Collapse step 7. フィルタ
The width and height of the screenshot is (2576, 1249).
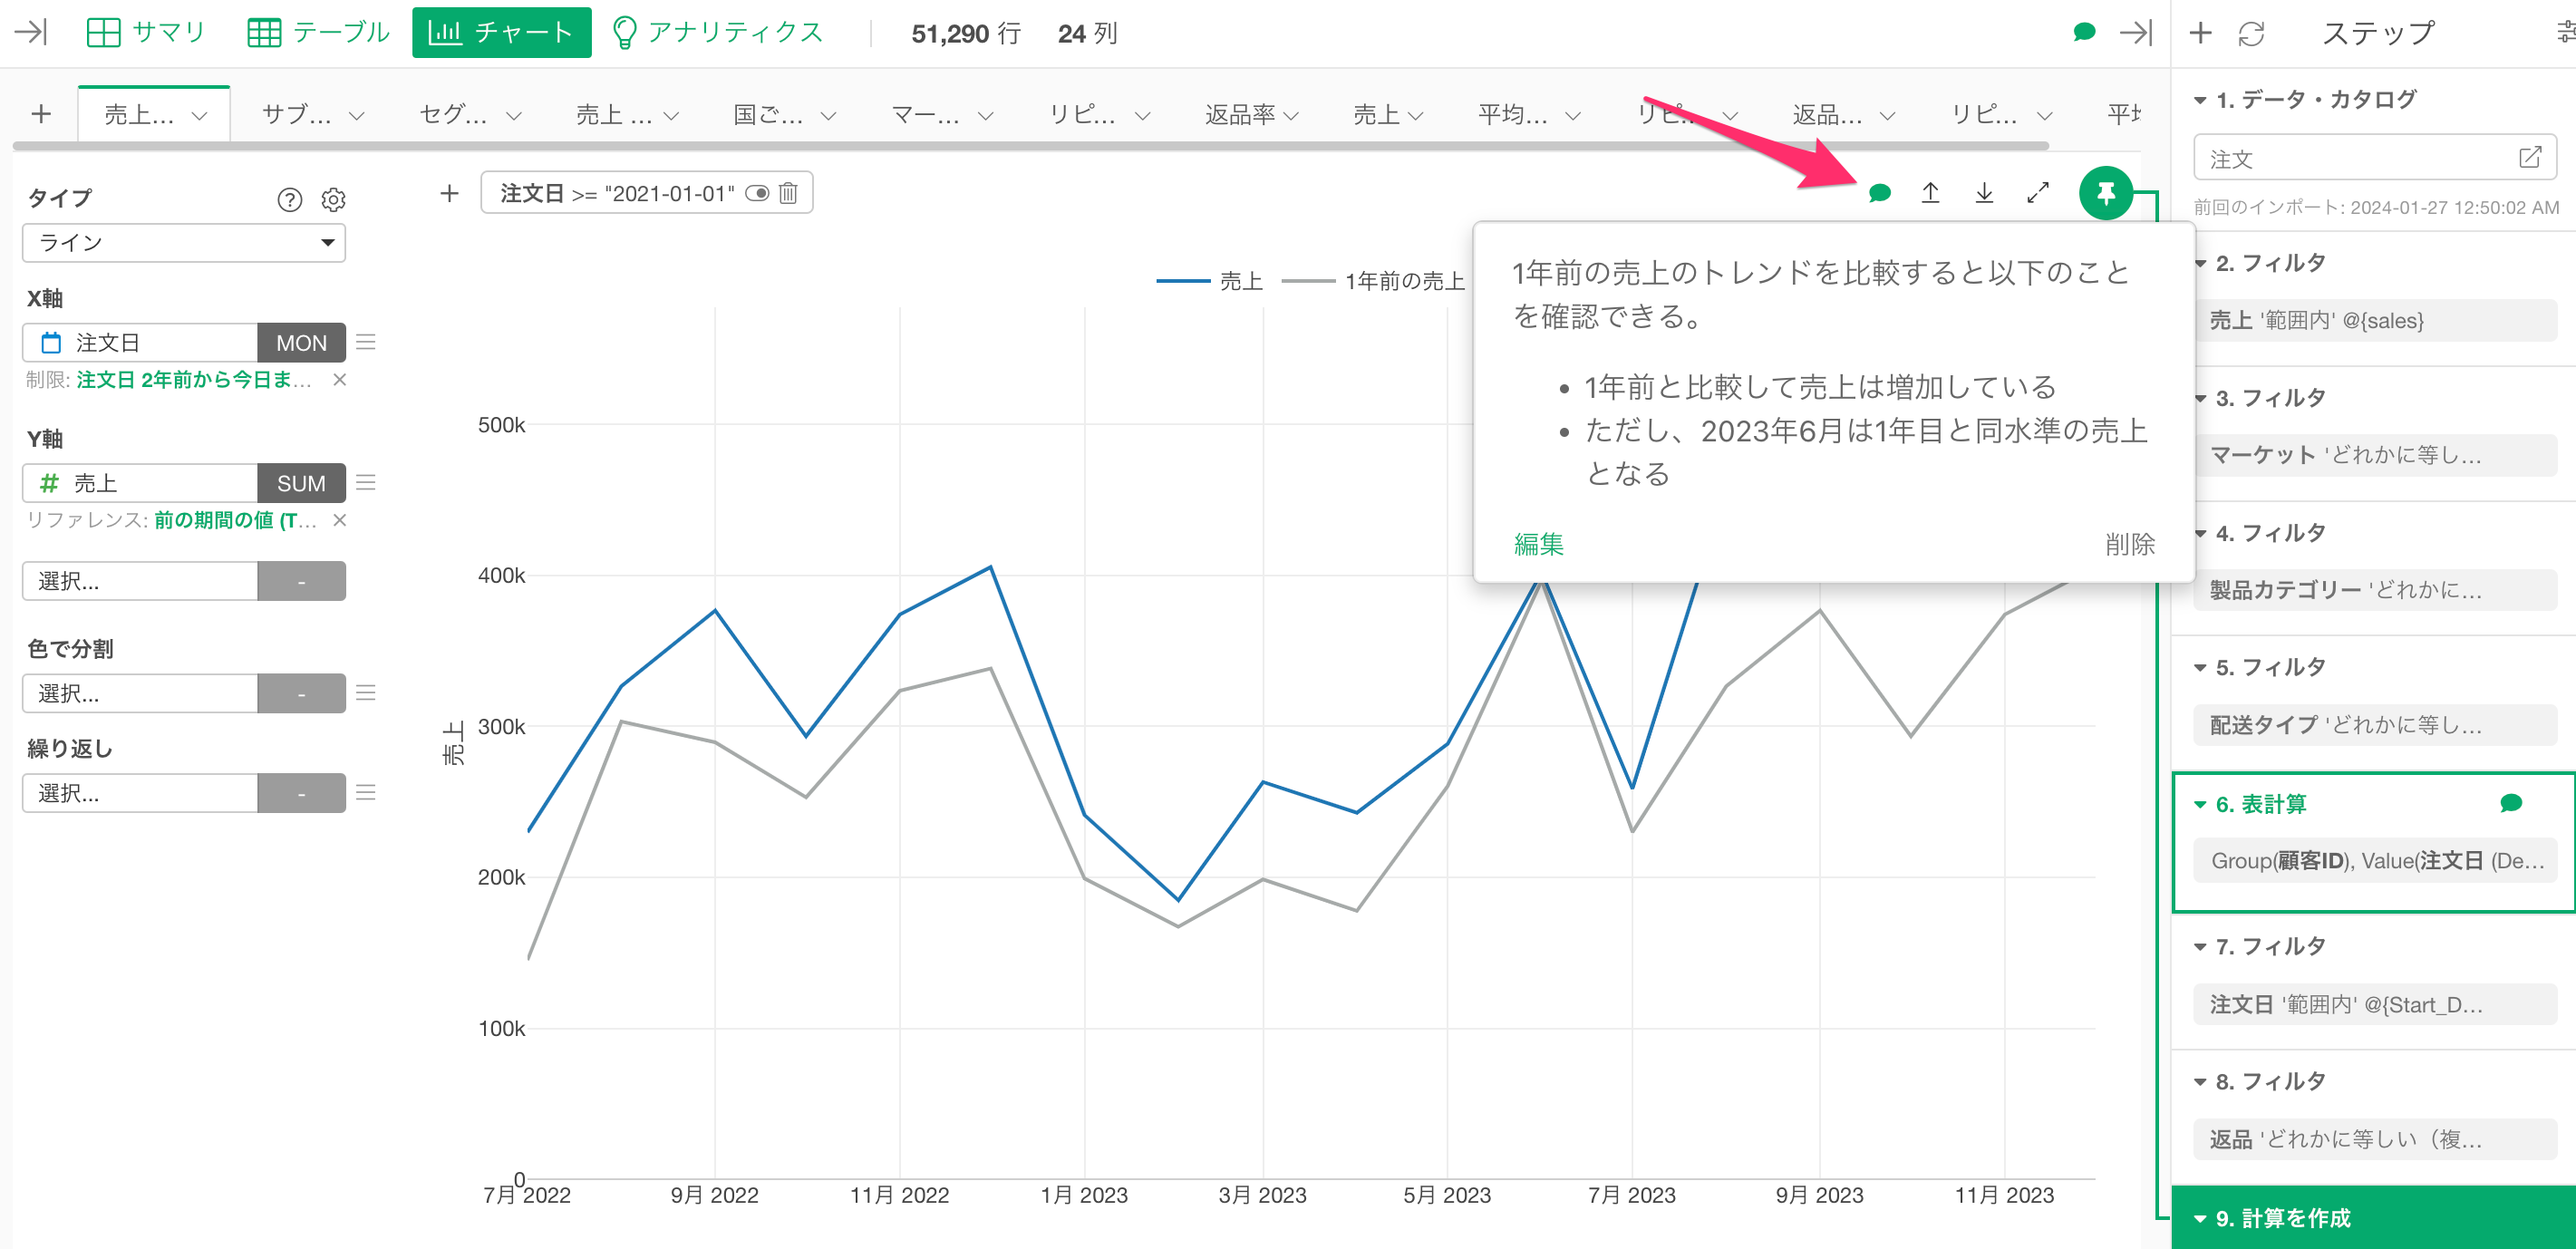[2200, 946]
